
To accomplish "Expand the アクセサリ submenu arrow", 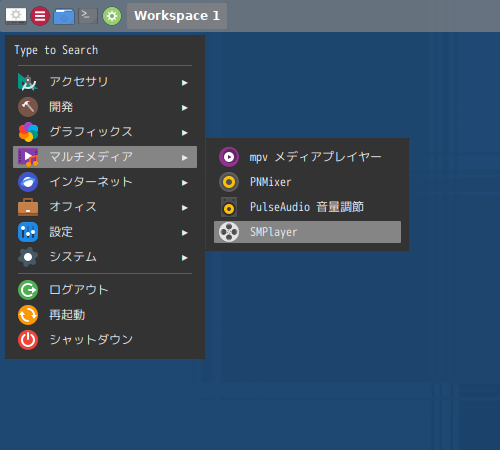I will point(184,83).
